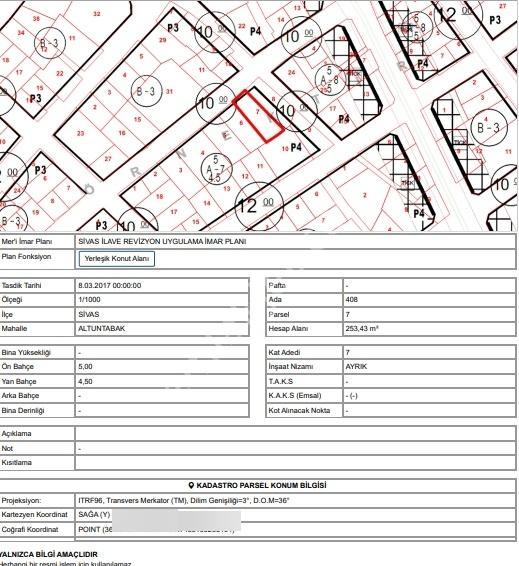Click the Kısıtlama label
This screenshot has height=566, width=519.
coord(17,463)
